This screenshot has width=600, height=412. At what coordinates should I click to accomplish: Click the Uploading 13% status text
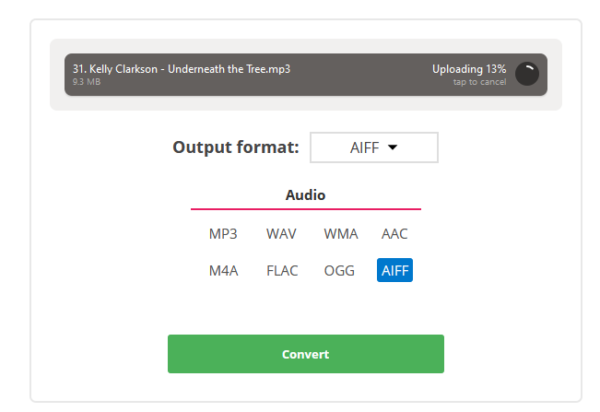click(x=469, y=68)
